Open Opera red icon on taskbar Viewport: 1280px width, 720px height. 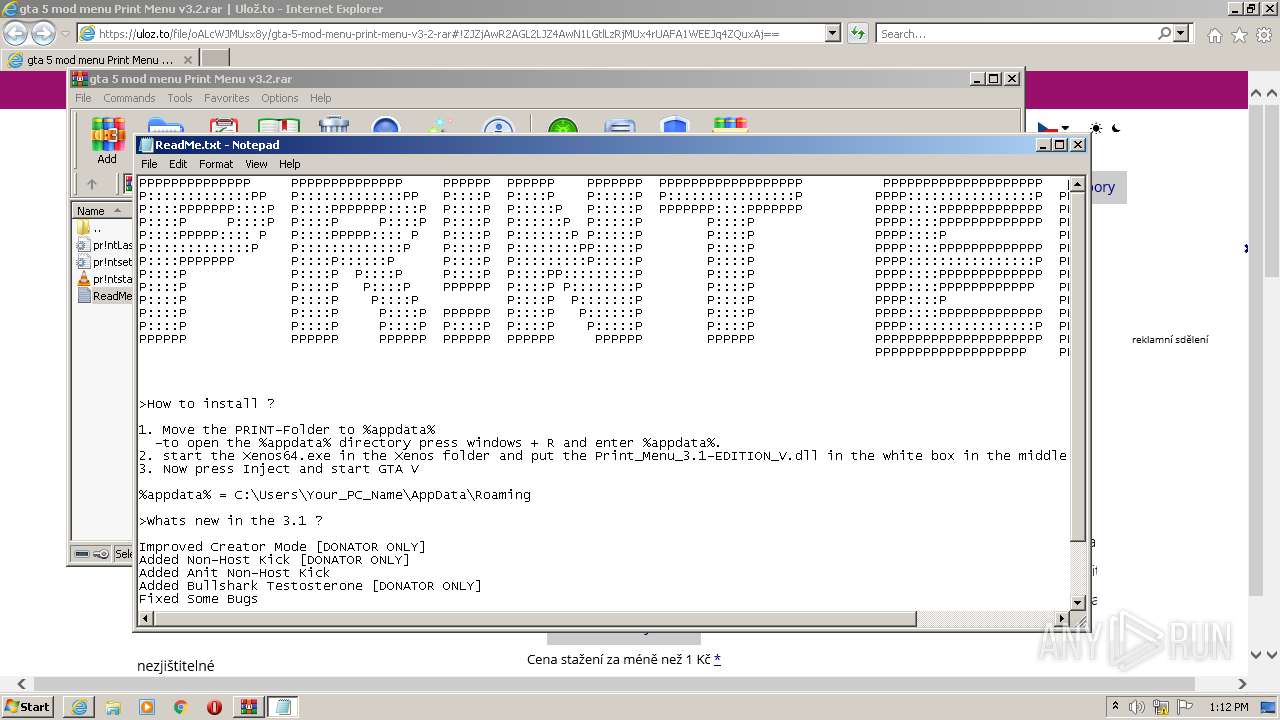tap(214, 707)
